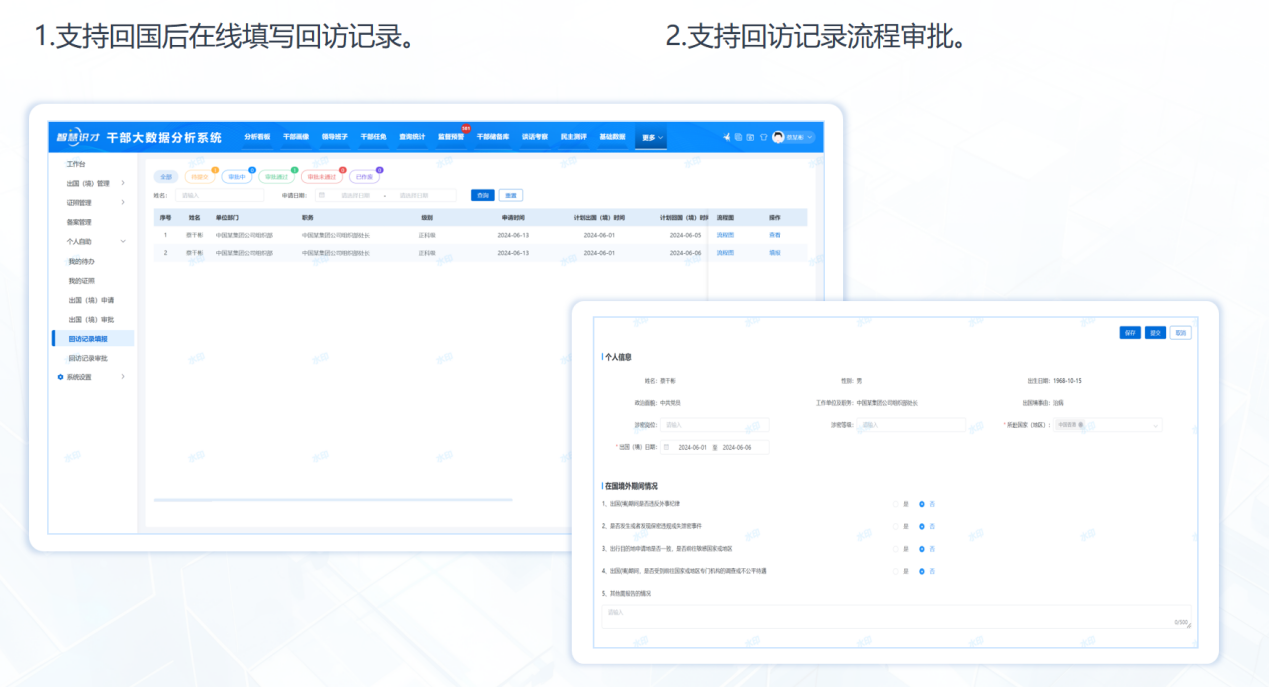Image resolution: width=1269 pixels, height=687 pixels.
Task: Click the calendar icon in 申请日期 filter
Action: click(322, 196)
